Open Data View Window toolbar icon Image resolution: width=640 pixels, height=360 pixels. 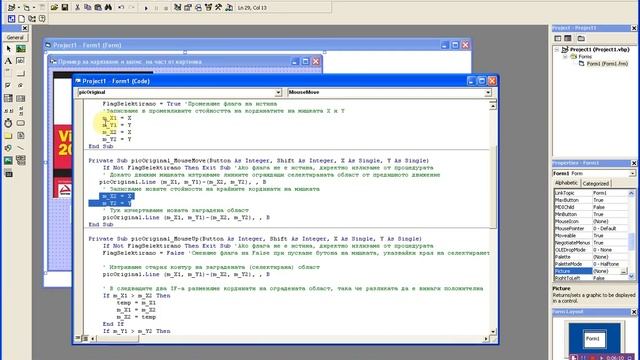229,7
